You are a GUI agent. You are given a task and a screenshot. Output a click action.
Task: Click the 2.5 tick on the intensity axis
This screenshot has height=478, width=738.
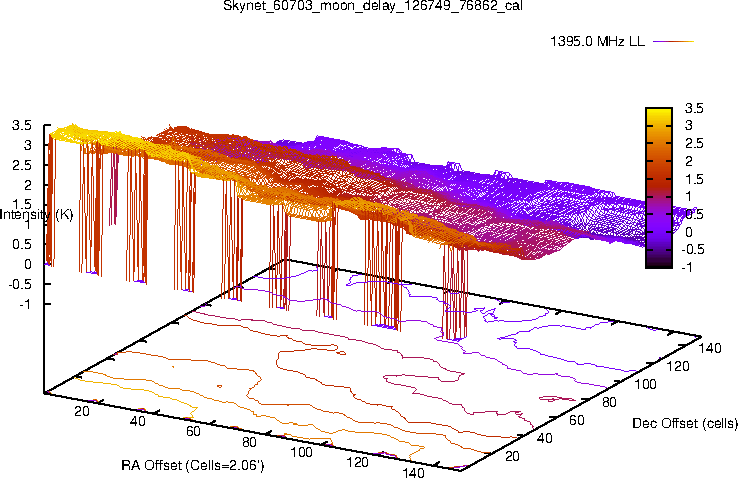(x=22, y=165)
